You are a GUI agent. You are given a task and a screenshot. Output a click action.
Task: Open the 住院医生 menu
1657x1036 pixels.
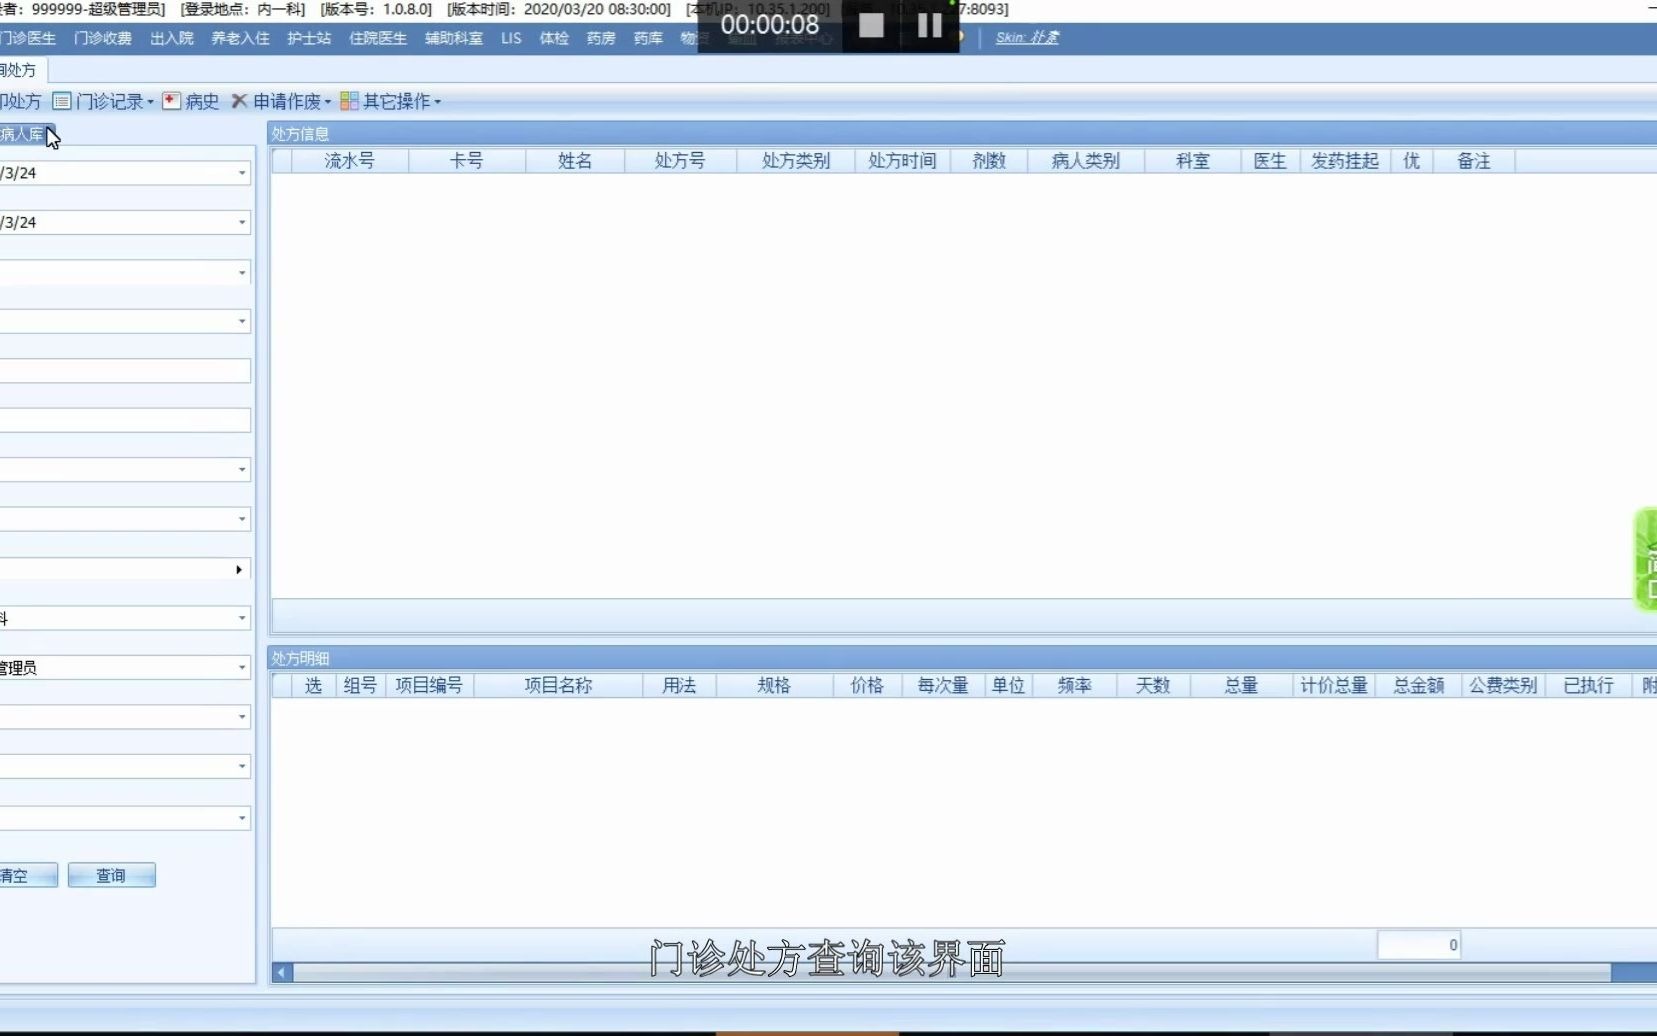point(378,38)
